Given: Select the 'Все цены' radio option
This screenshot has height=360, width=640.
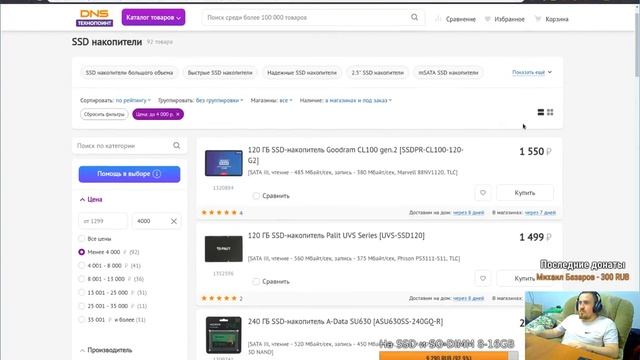Looking at the screenshot, I should pos(82,238).
